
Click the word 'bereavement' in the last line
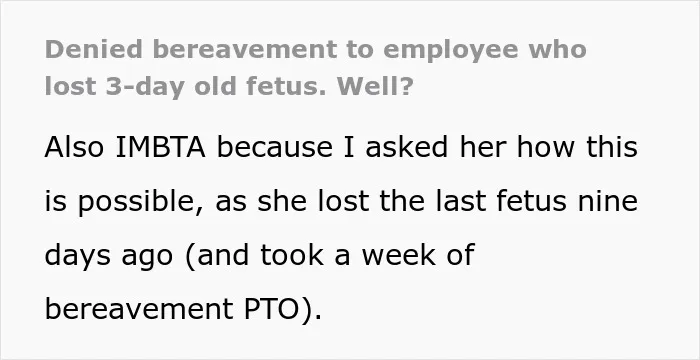pyautogui.click(x=139, y=309)
